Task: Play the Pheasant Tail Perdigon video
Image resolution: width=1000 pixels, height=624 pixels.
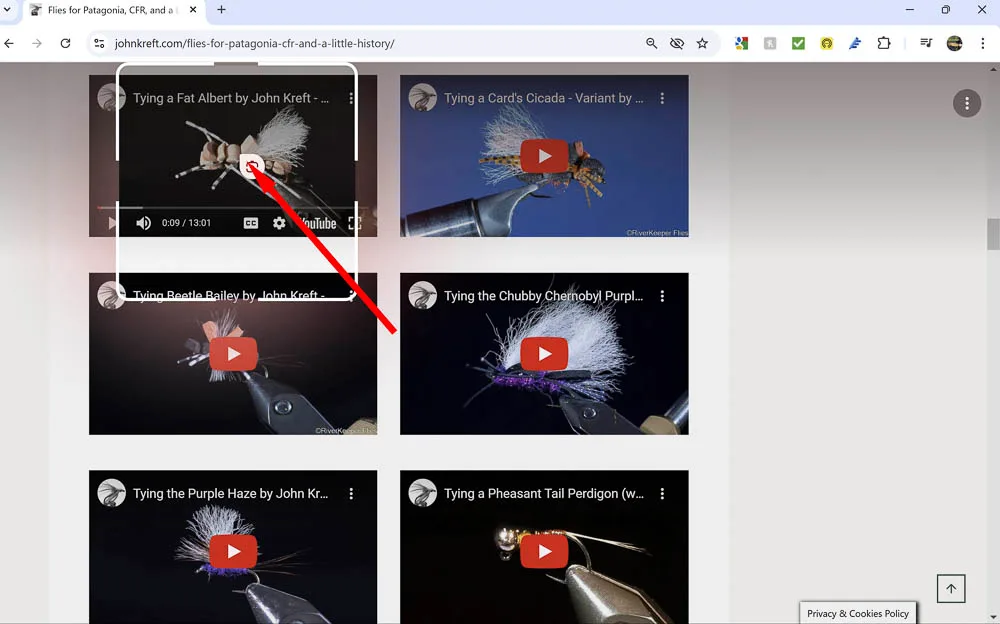Action: click(544, 551)
